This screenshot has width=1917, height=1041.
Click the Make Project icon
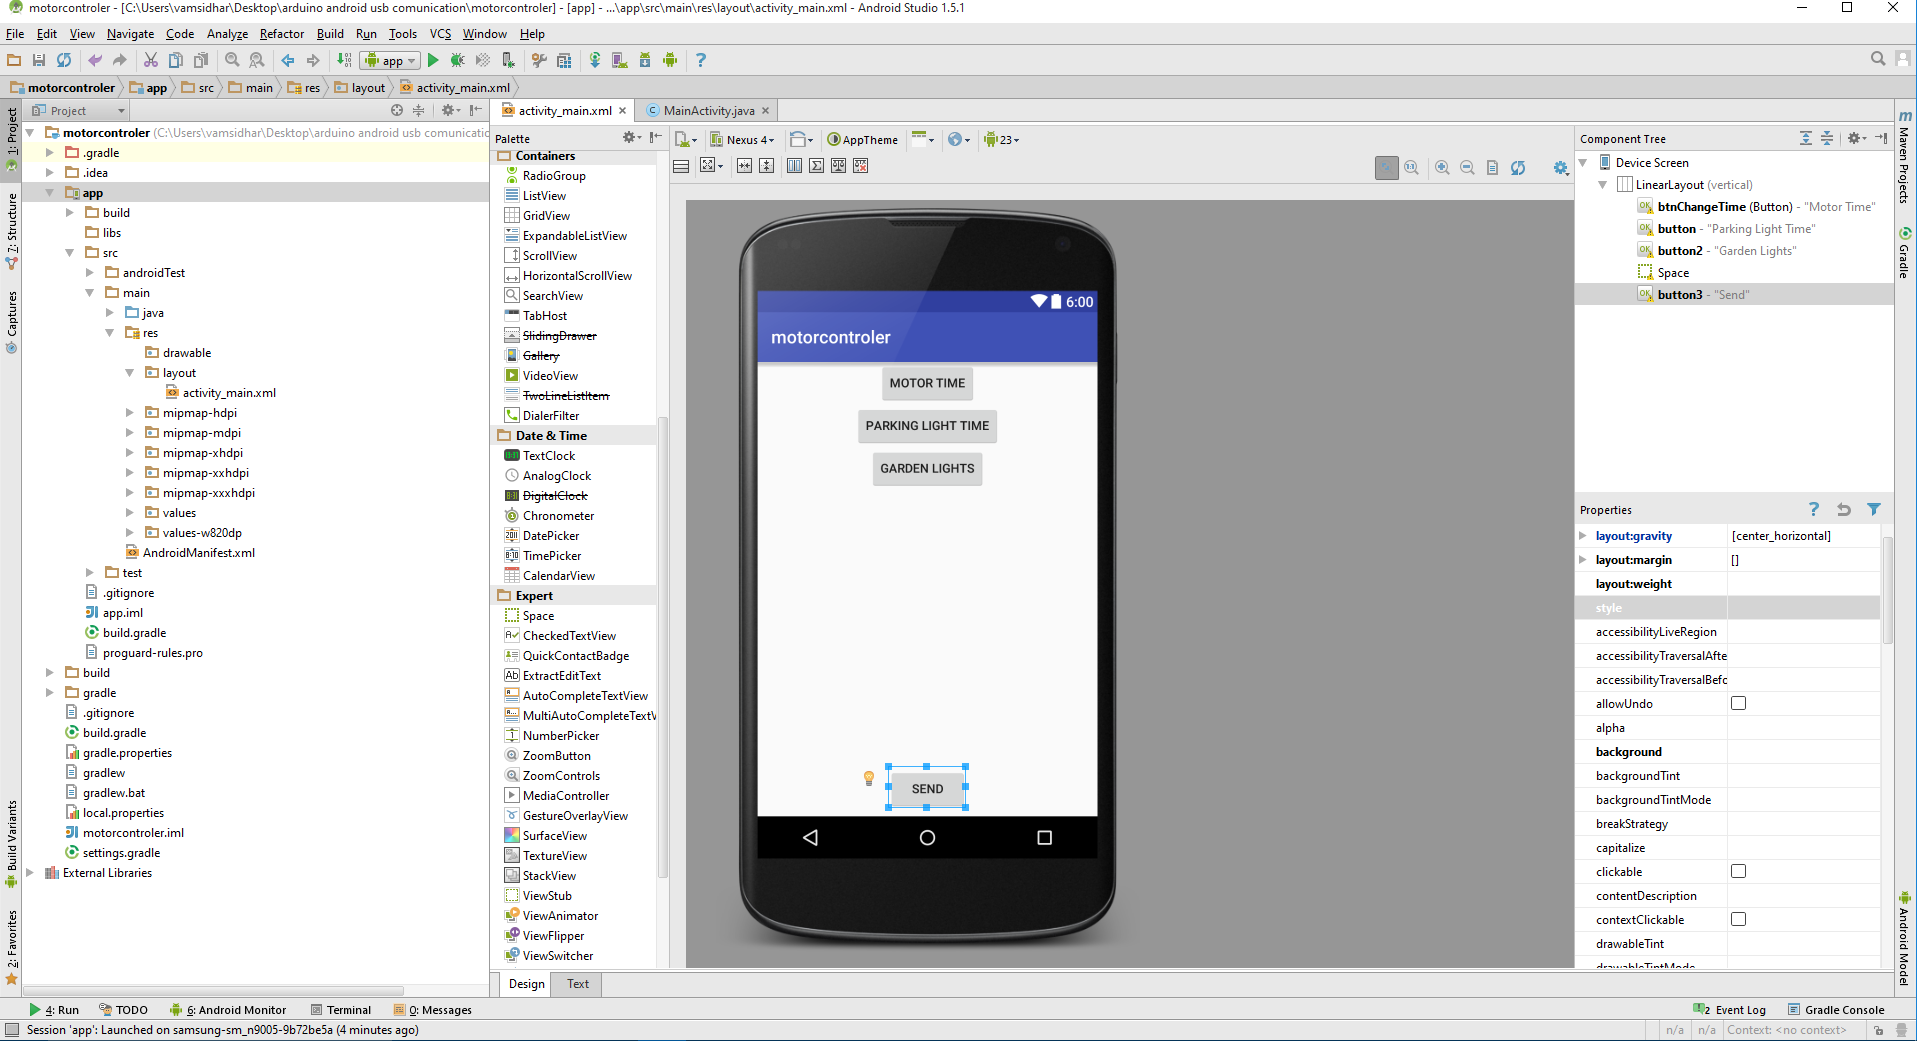click(344, 60)
